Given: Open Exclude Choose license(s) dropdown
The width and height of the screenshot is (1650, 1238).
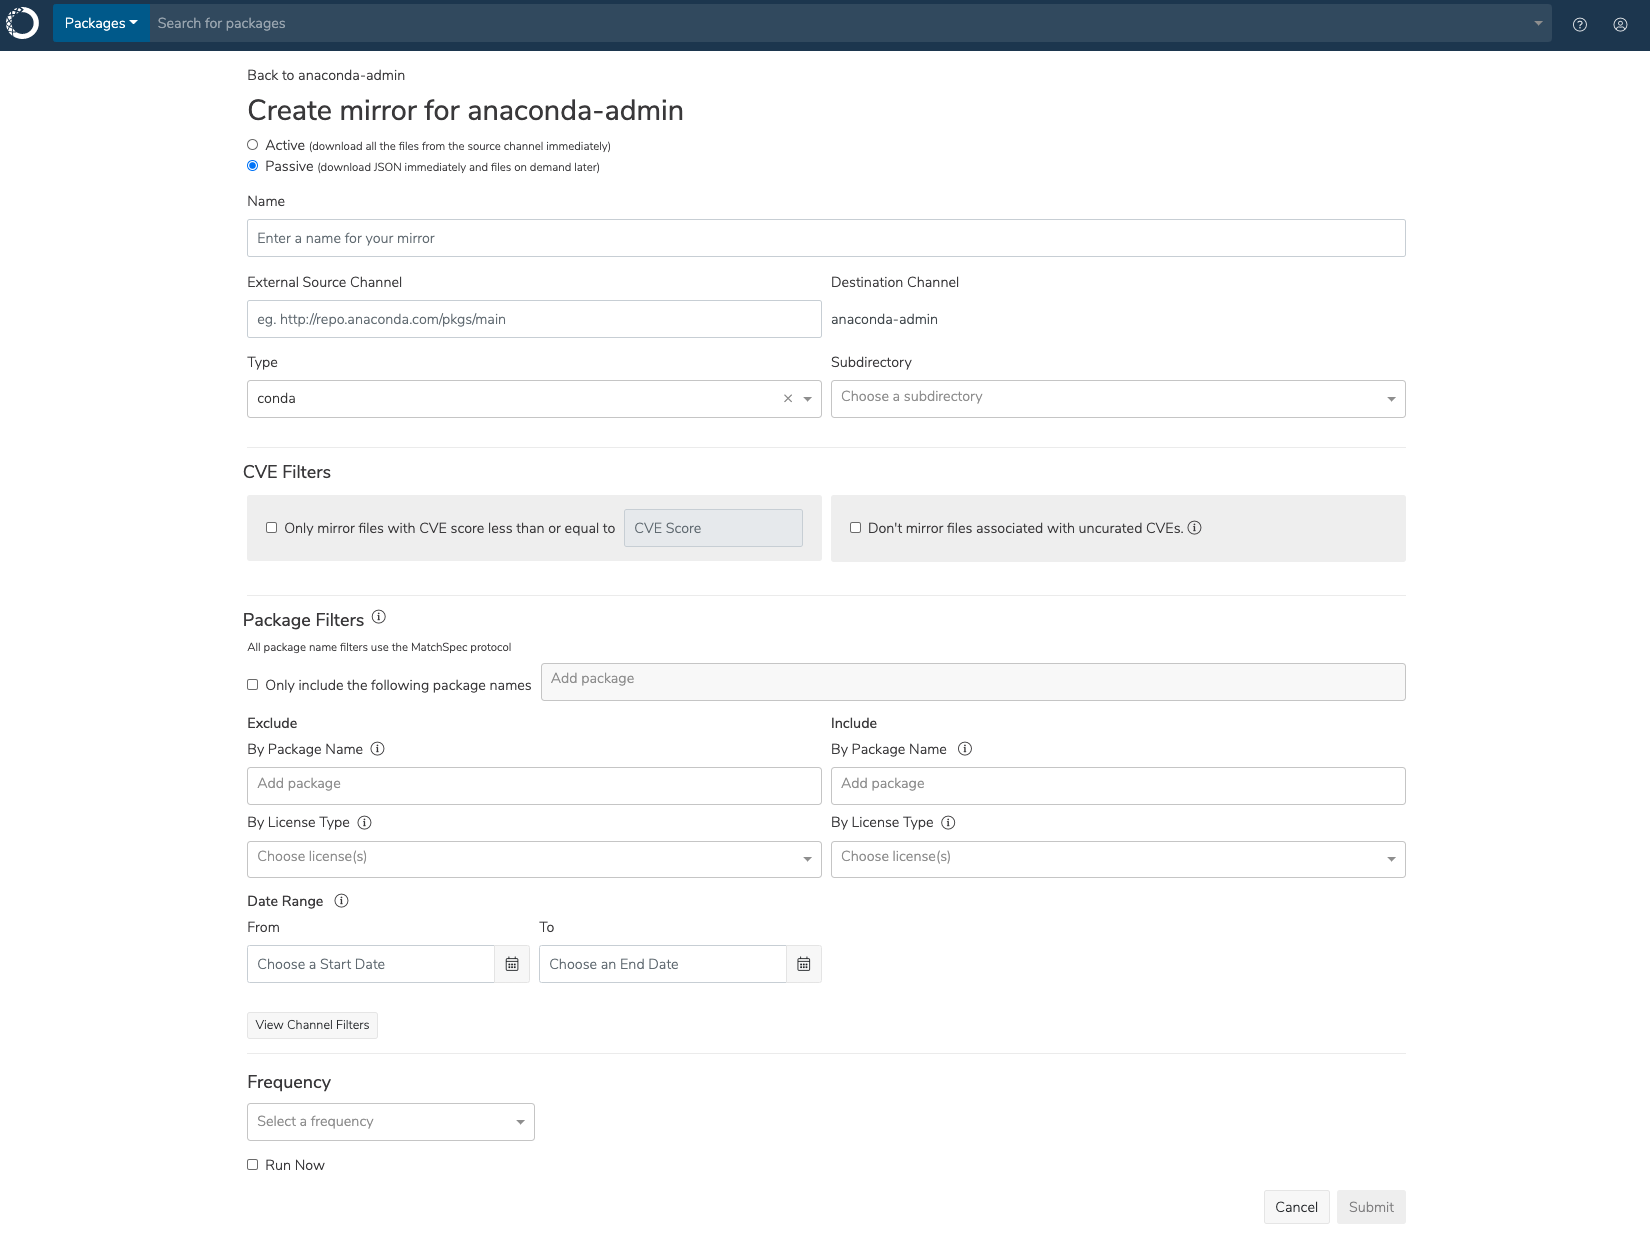Looking at the screenshot, I should pos(534,859).
